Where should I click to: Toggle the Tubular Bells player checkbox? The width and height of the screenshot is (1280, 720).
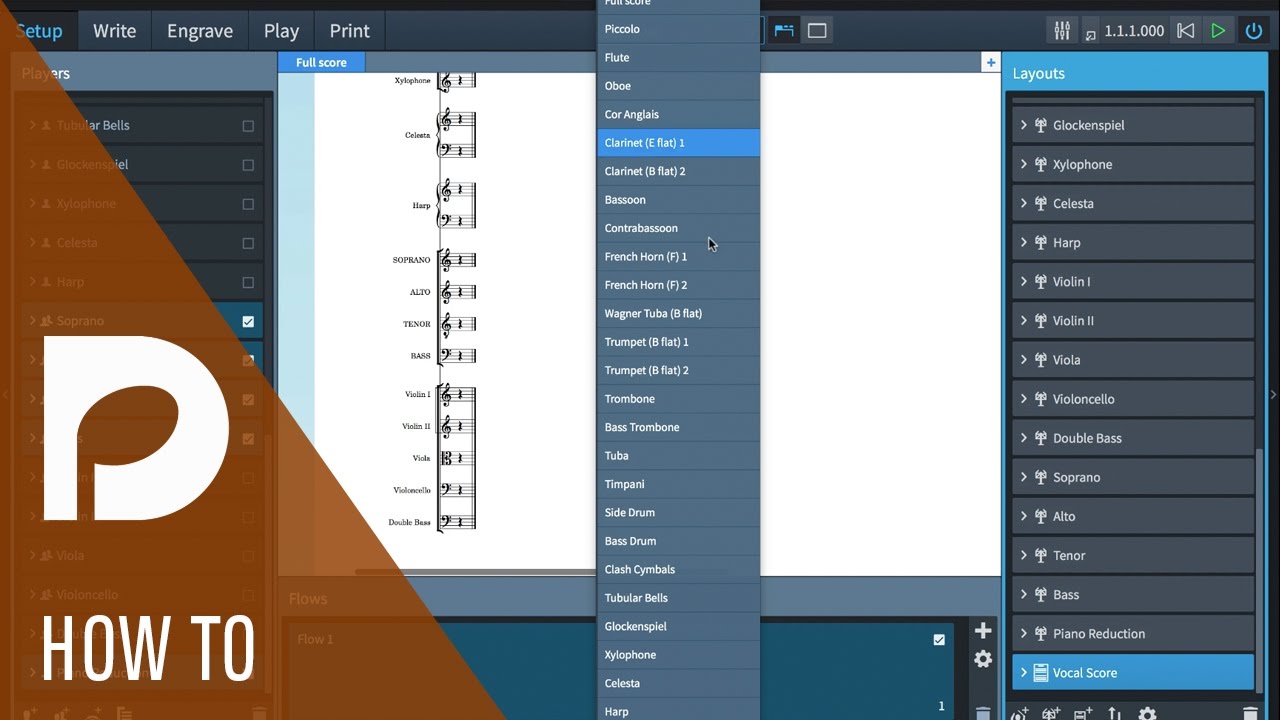point(248,126)
